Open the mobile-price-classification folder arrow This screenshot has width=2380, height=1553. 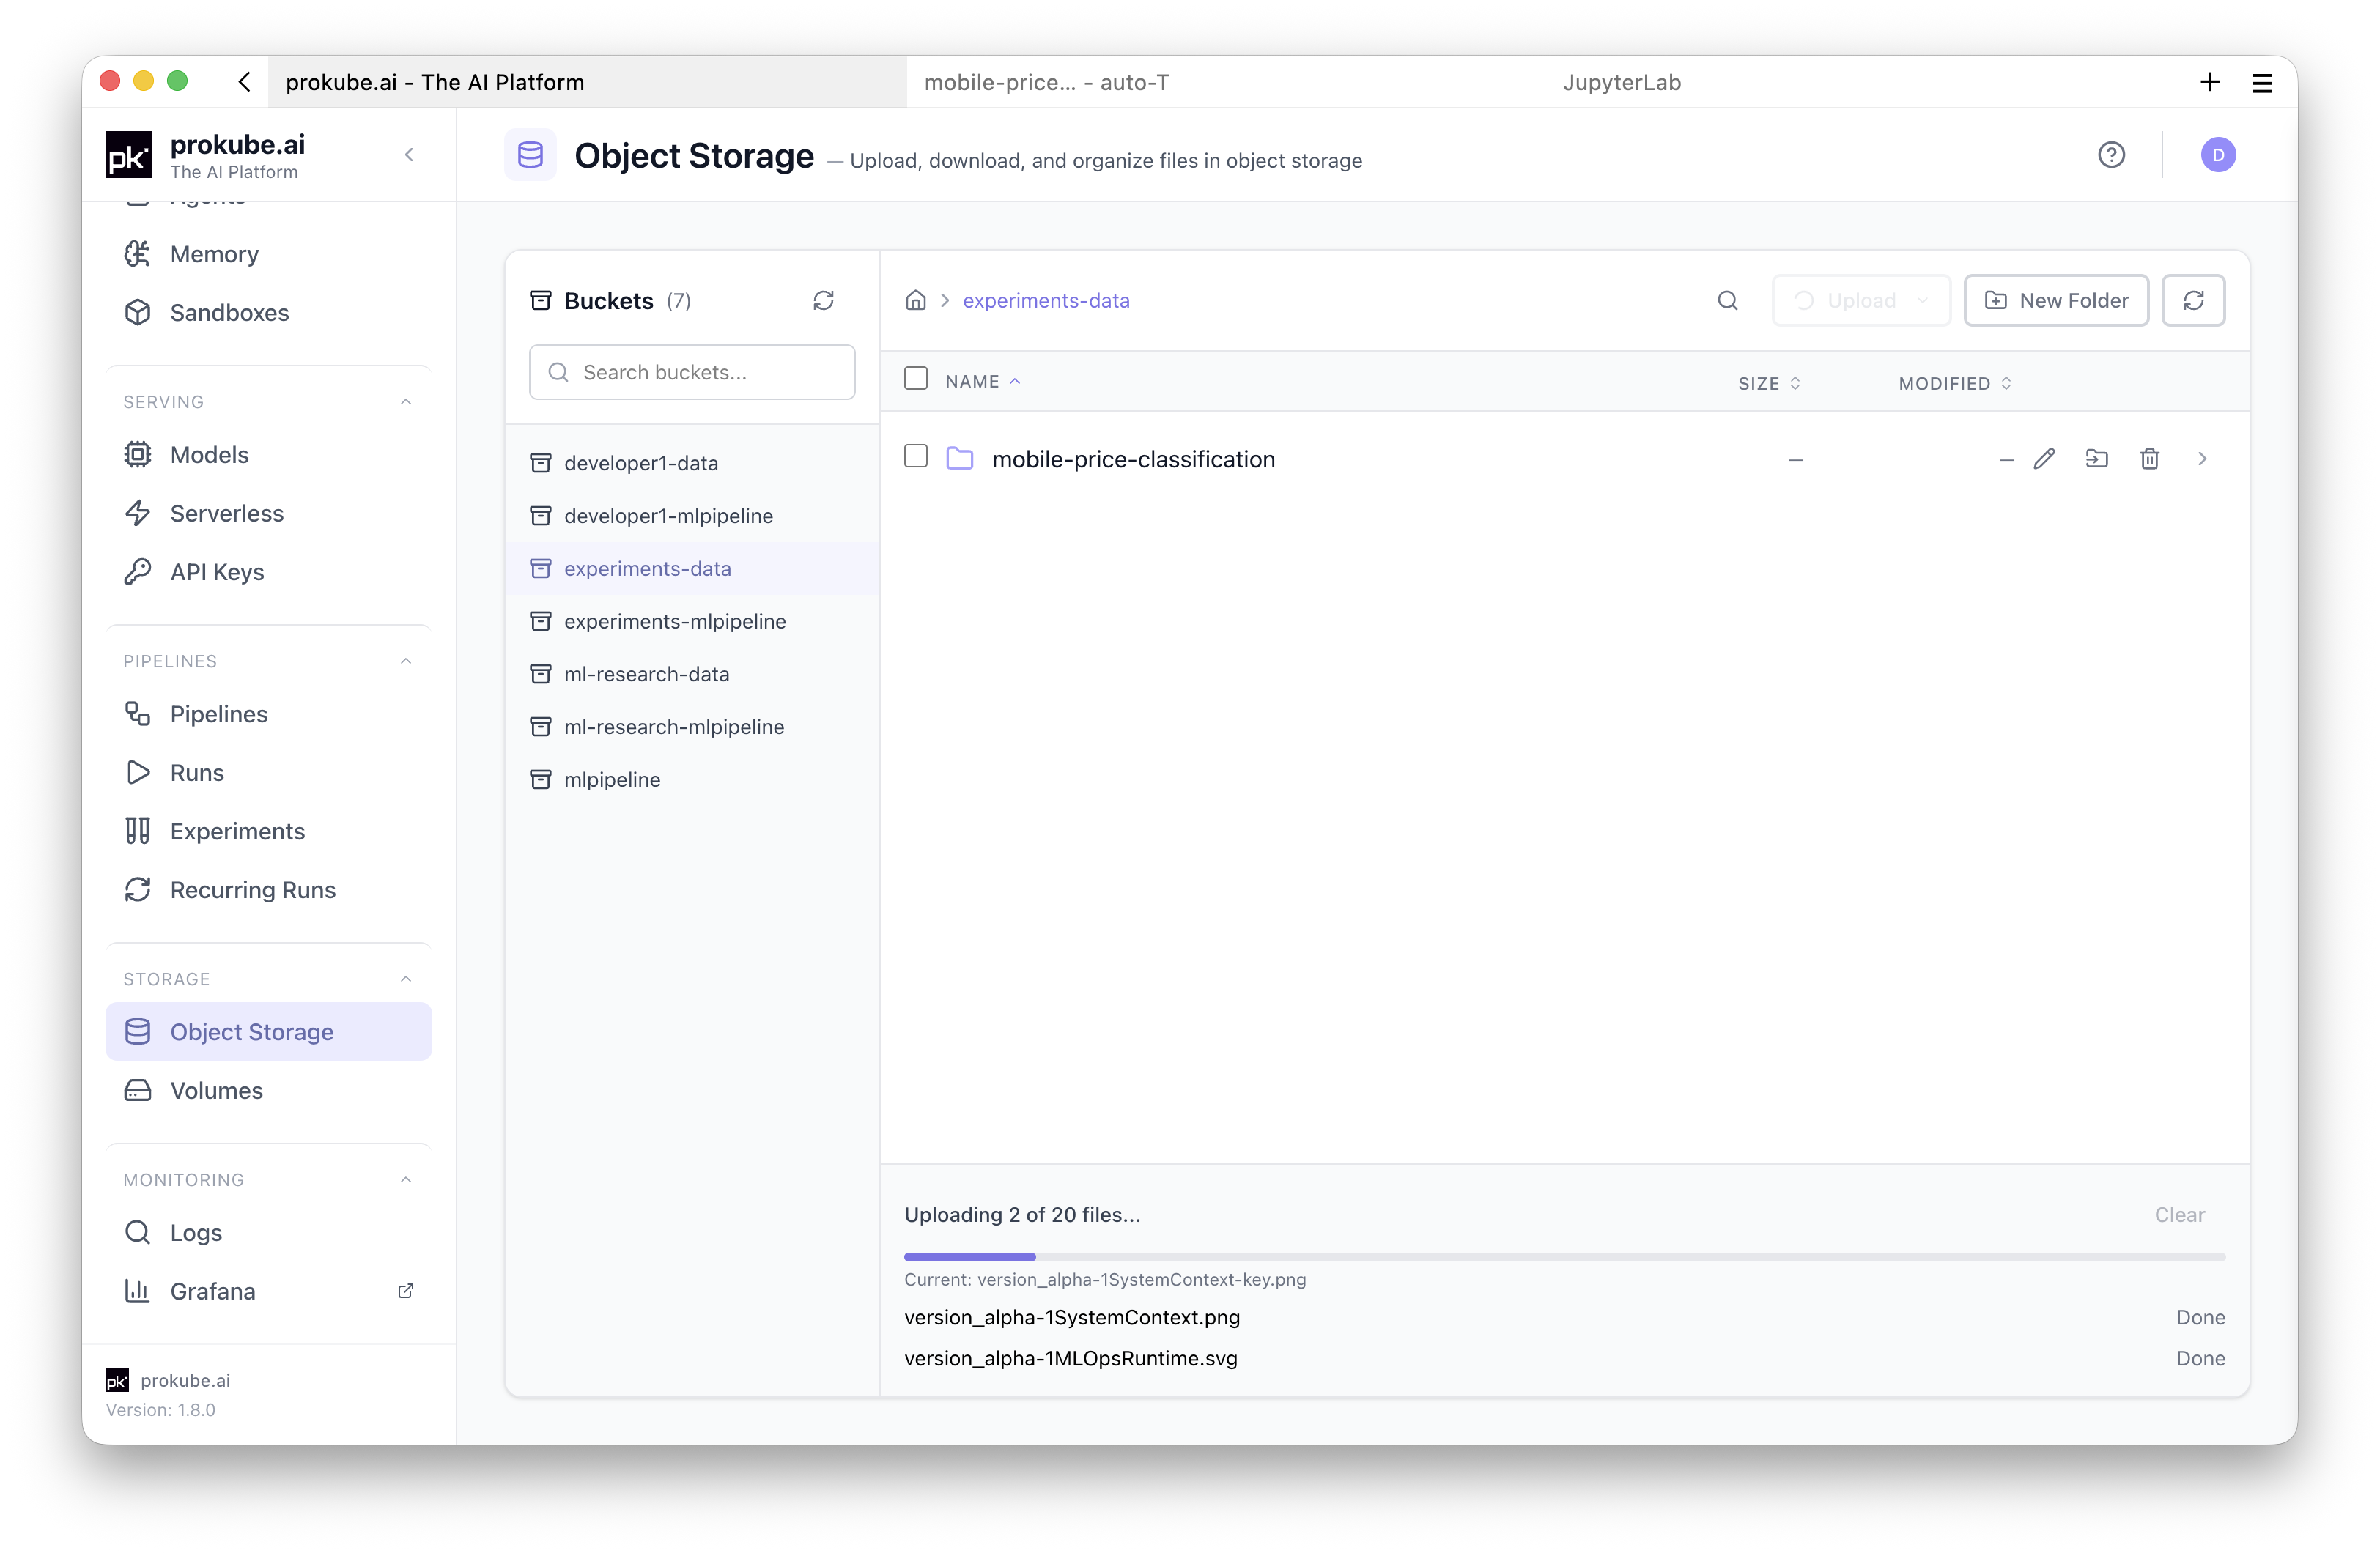click(2202, 459)
